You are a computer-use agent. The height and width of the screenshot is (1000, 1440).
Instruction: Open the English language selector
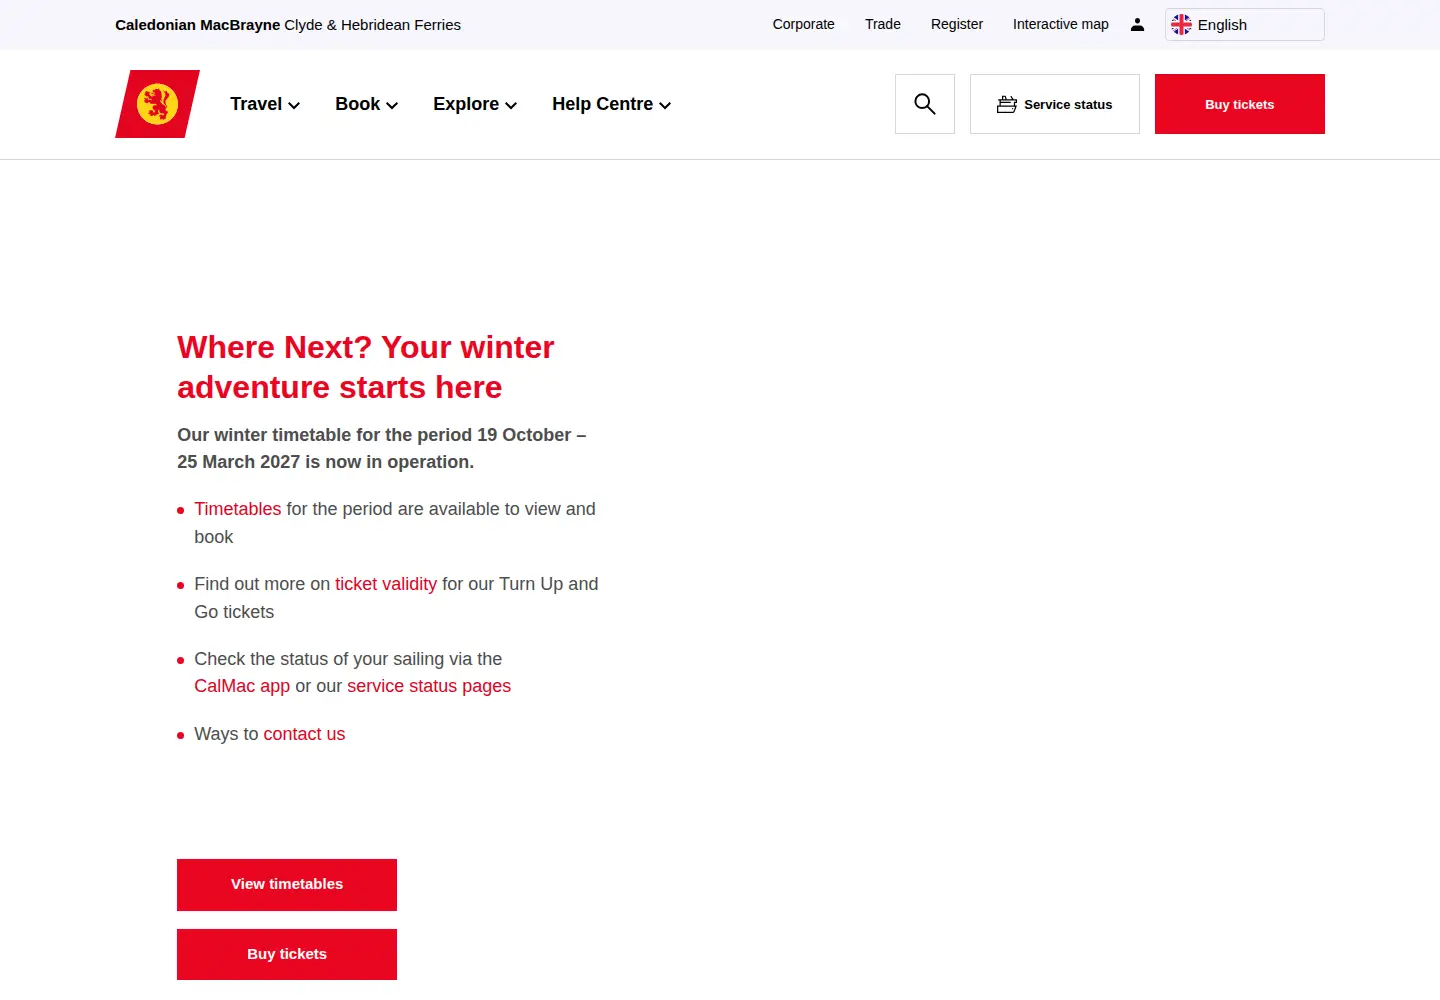click(x=1245, y=25)
